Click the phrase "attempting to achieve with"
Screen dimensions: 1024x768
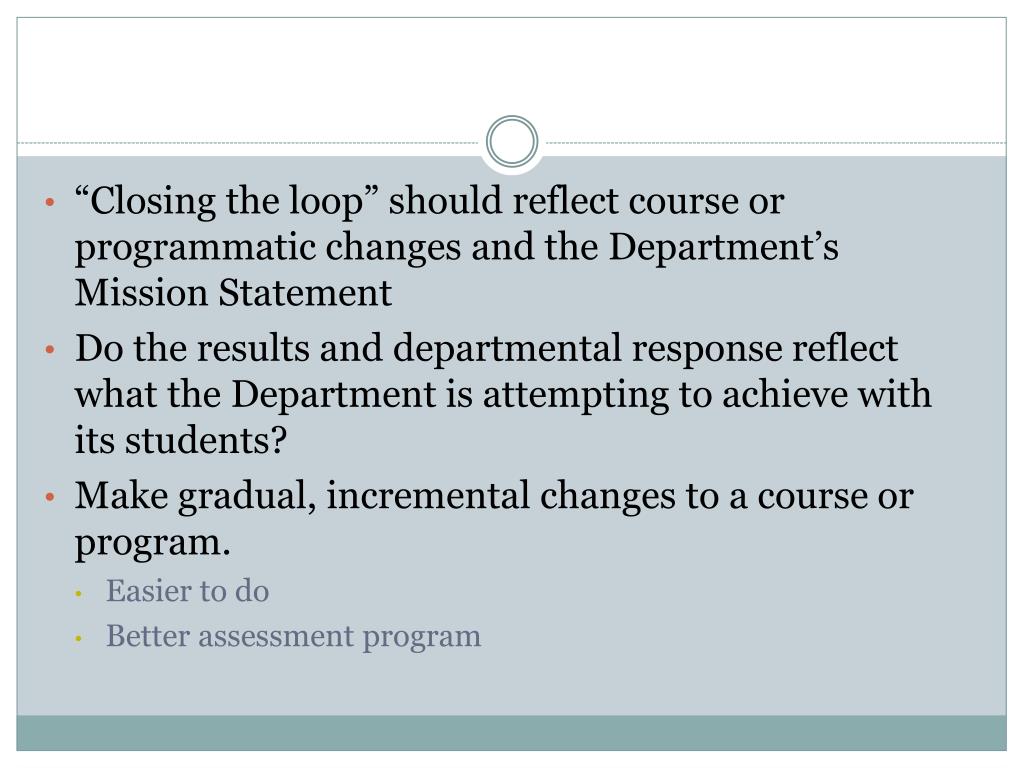pos(707,395)
